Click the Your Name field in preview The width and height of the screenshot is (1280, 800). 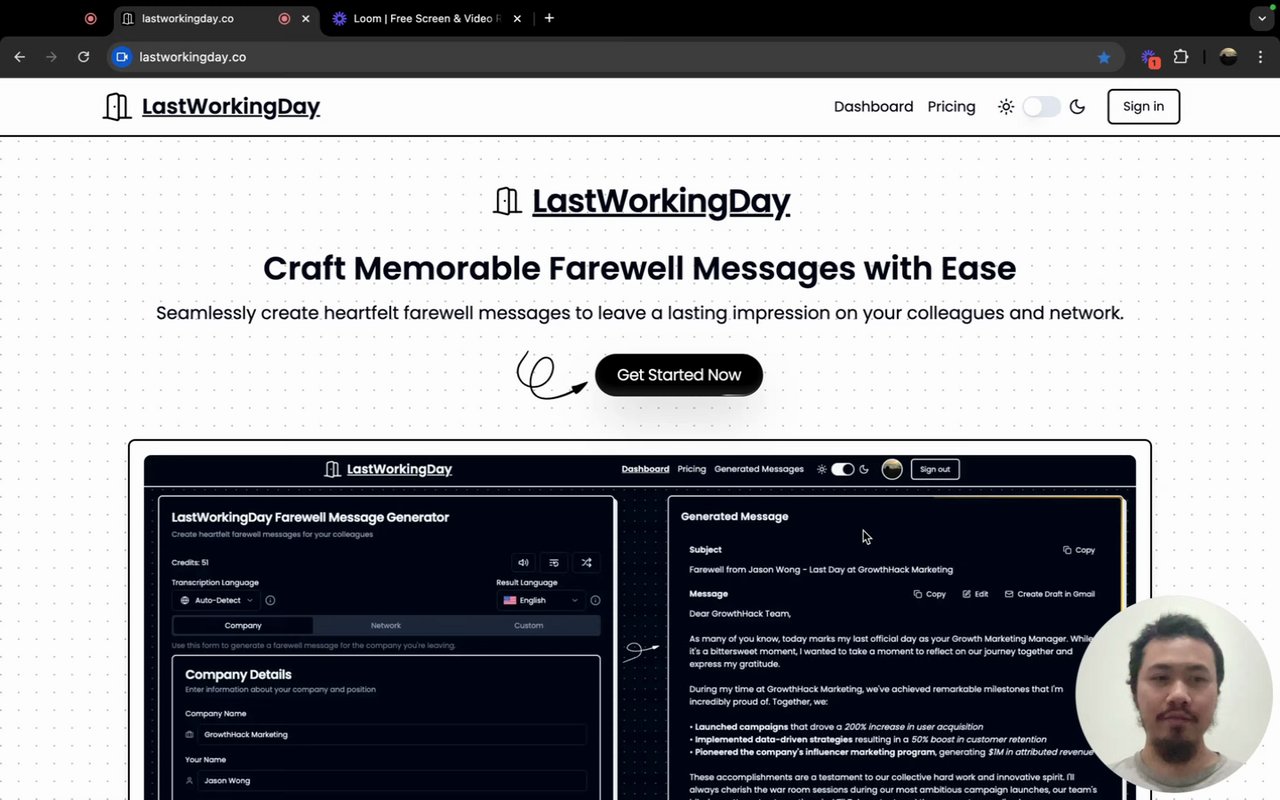(x=385, y=780)
